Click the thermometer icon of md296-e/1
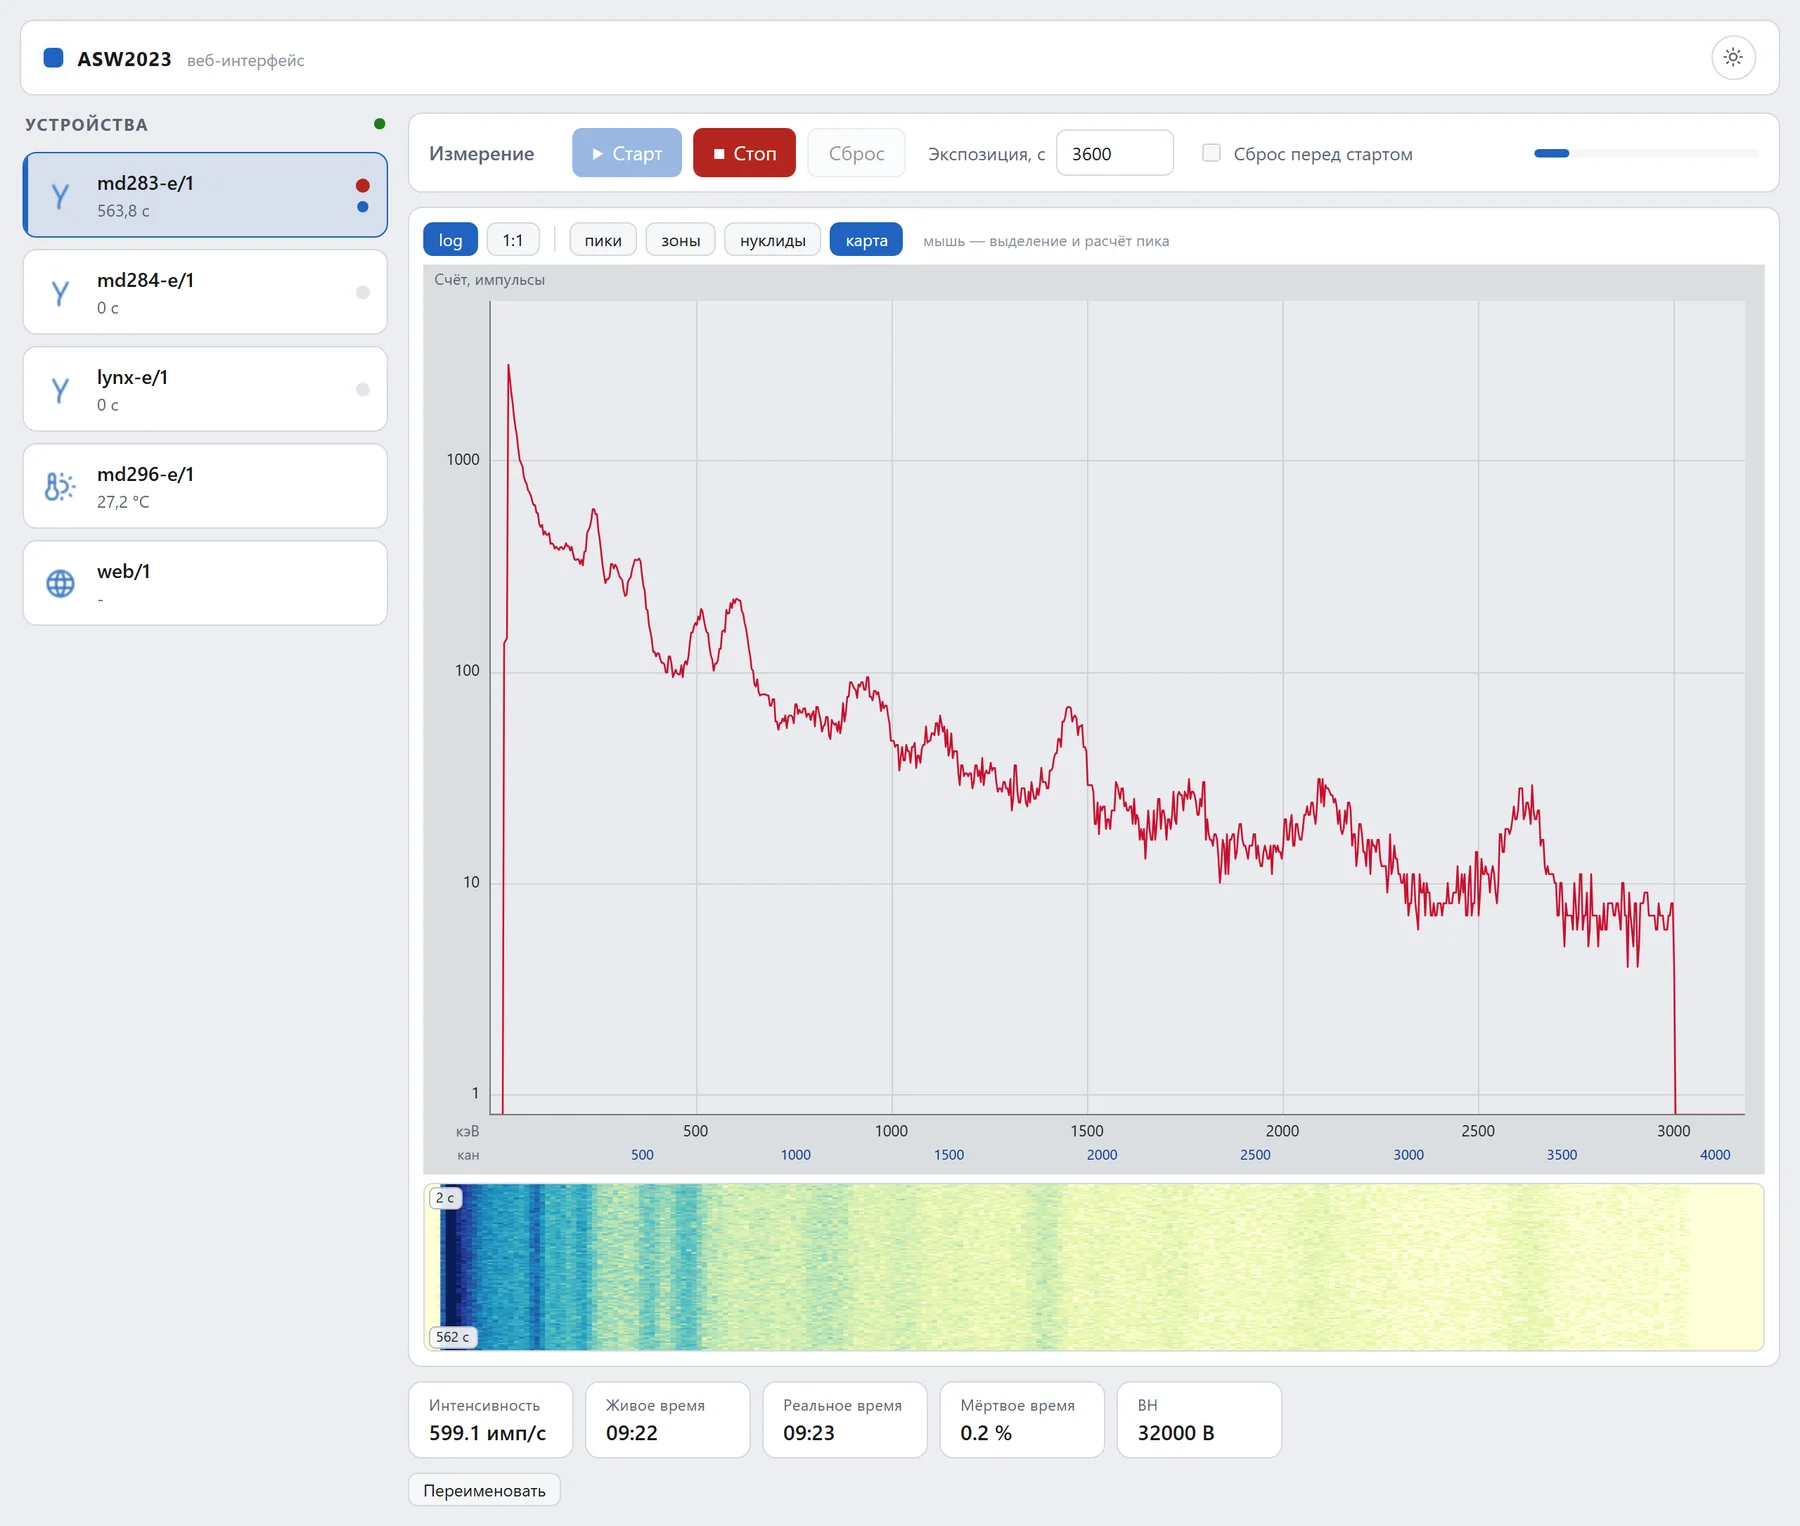The height and width of the screenshot is (1526, 1800). click(x=60, y=487)
